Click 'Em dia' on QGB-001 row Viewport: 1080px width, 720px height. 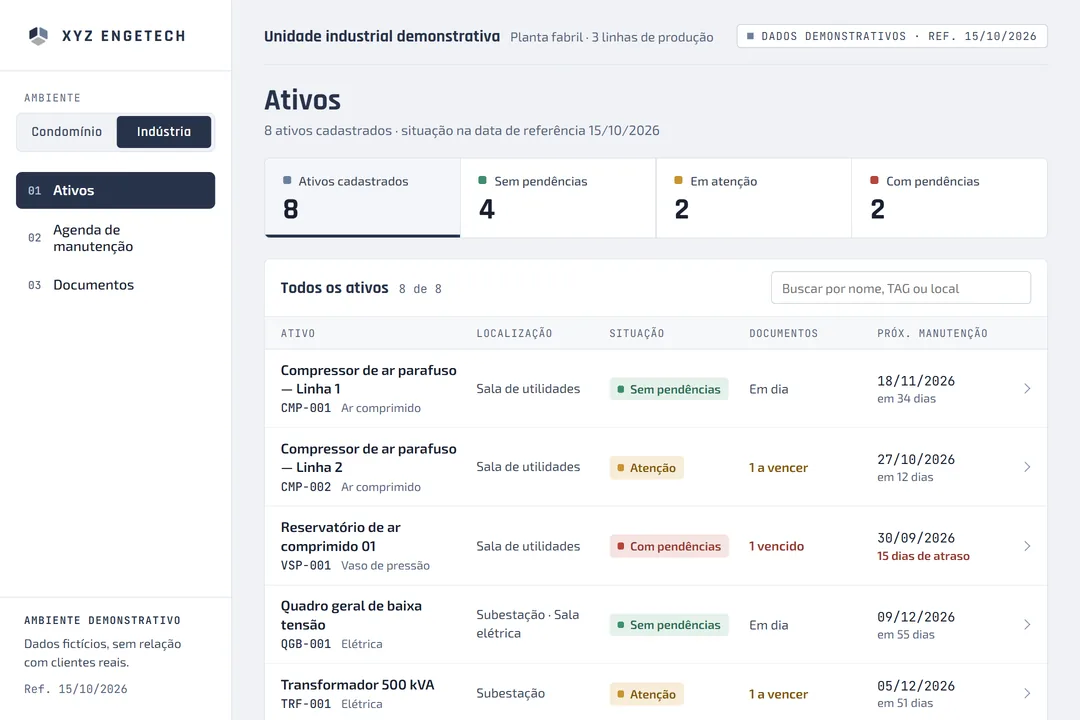769,625
